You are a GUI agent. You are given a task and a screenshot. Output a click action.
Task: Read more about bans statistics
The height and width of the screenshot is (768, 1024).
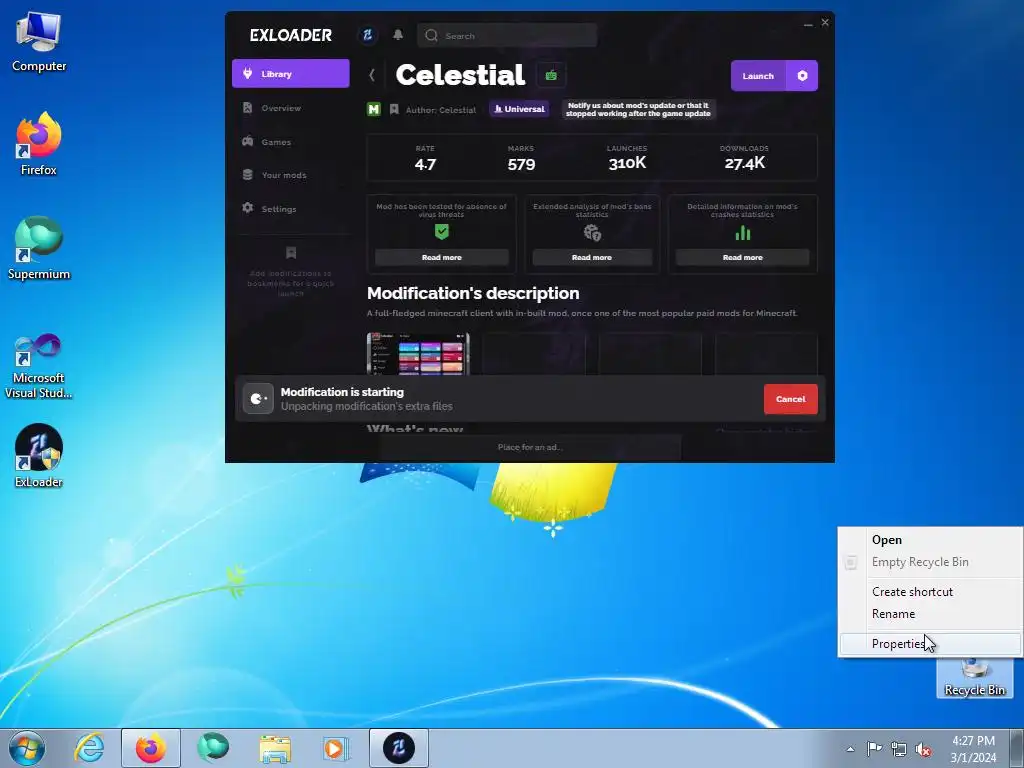tap(592, 257)
